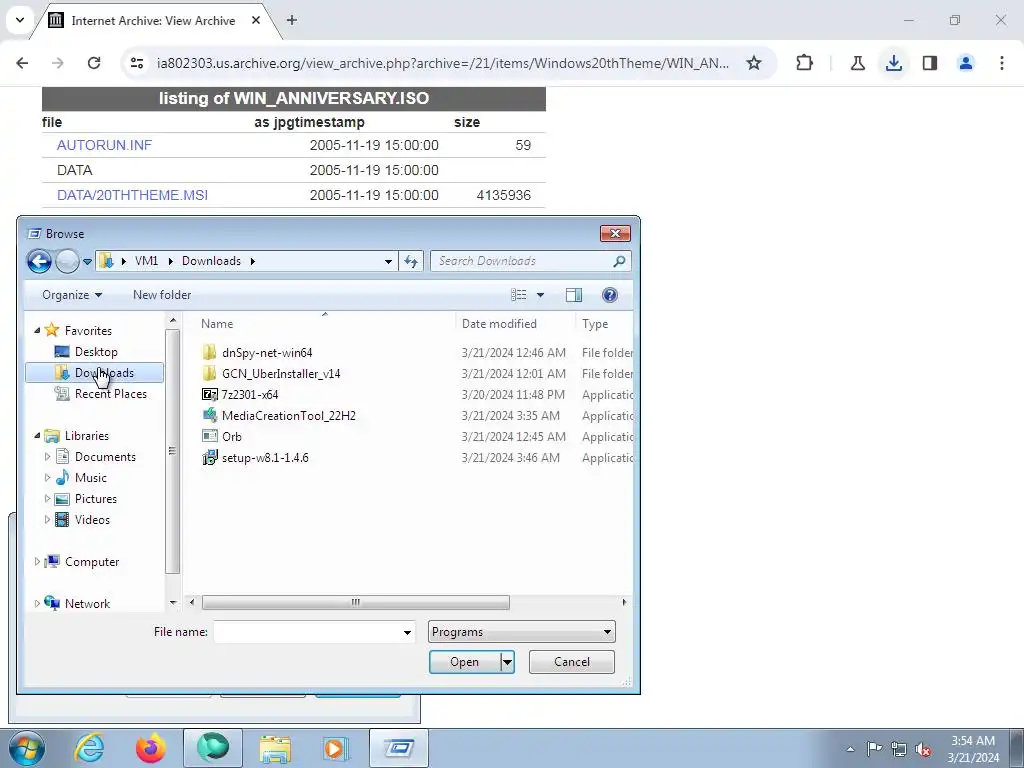Change the view with the view icon

[x=519, y=295]
